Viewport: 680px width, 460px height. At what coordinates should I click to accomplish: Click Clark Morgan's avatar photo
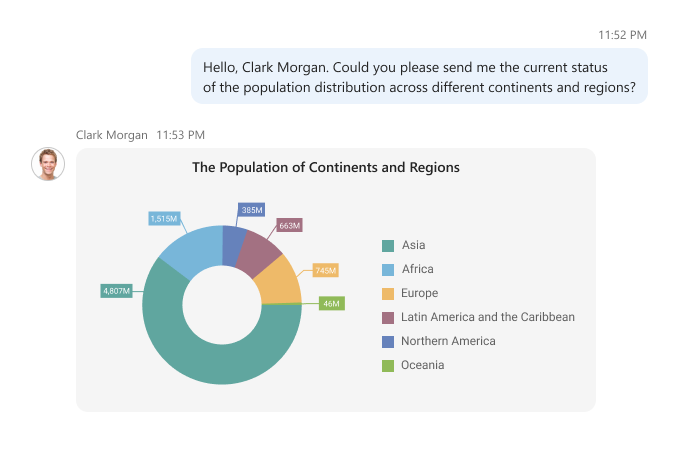click(x=48, y=164)
